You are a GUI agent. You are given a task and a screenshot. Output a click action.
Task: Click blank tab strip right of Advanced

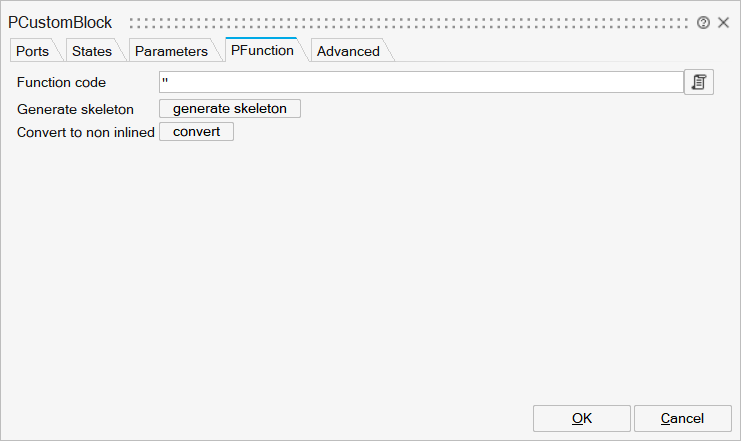pyautogui.click(x=560, y=51)
